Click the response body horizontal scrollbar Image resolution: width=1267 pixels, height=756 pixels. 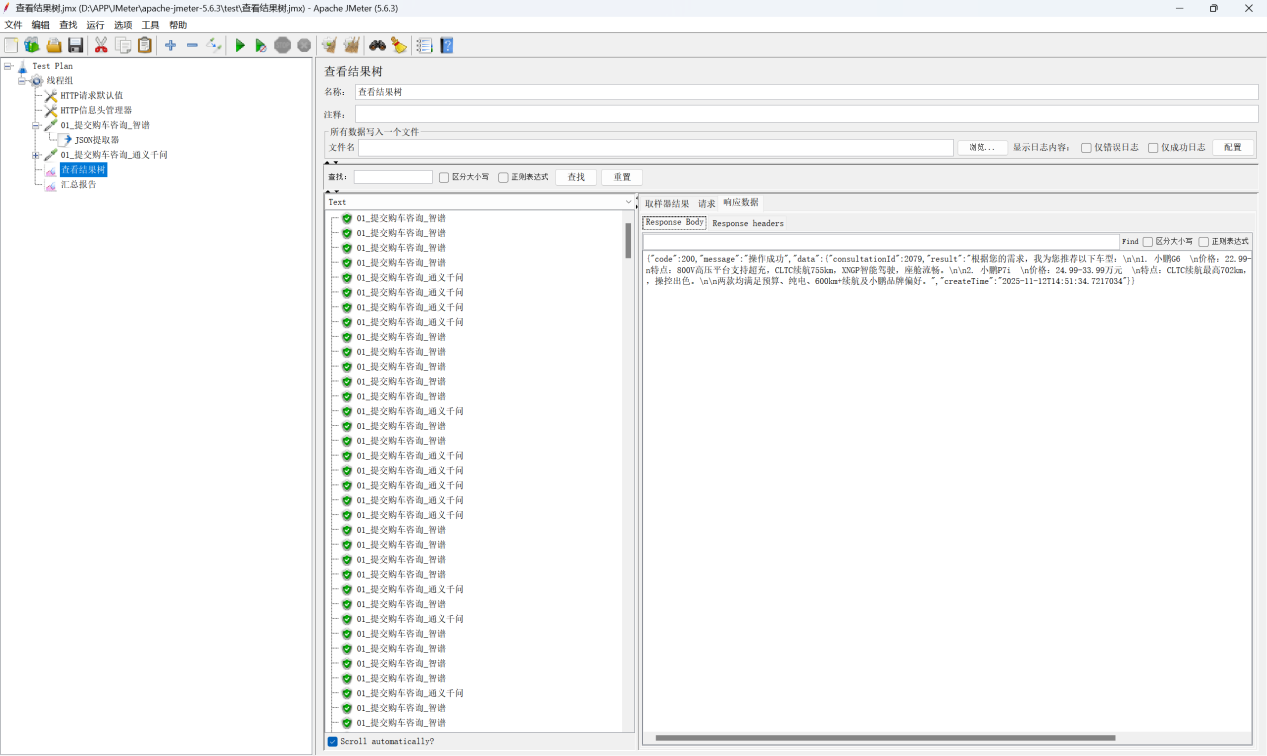click(x=885, y=738)
